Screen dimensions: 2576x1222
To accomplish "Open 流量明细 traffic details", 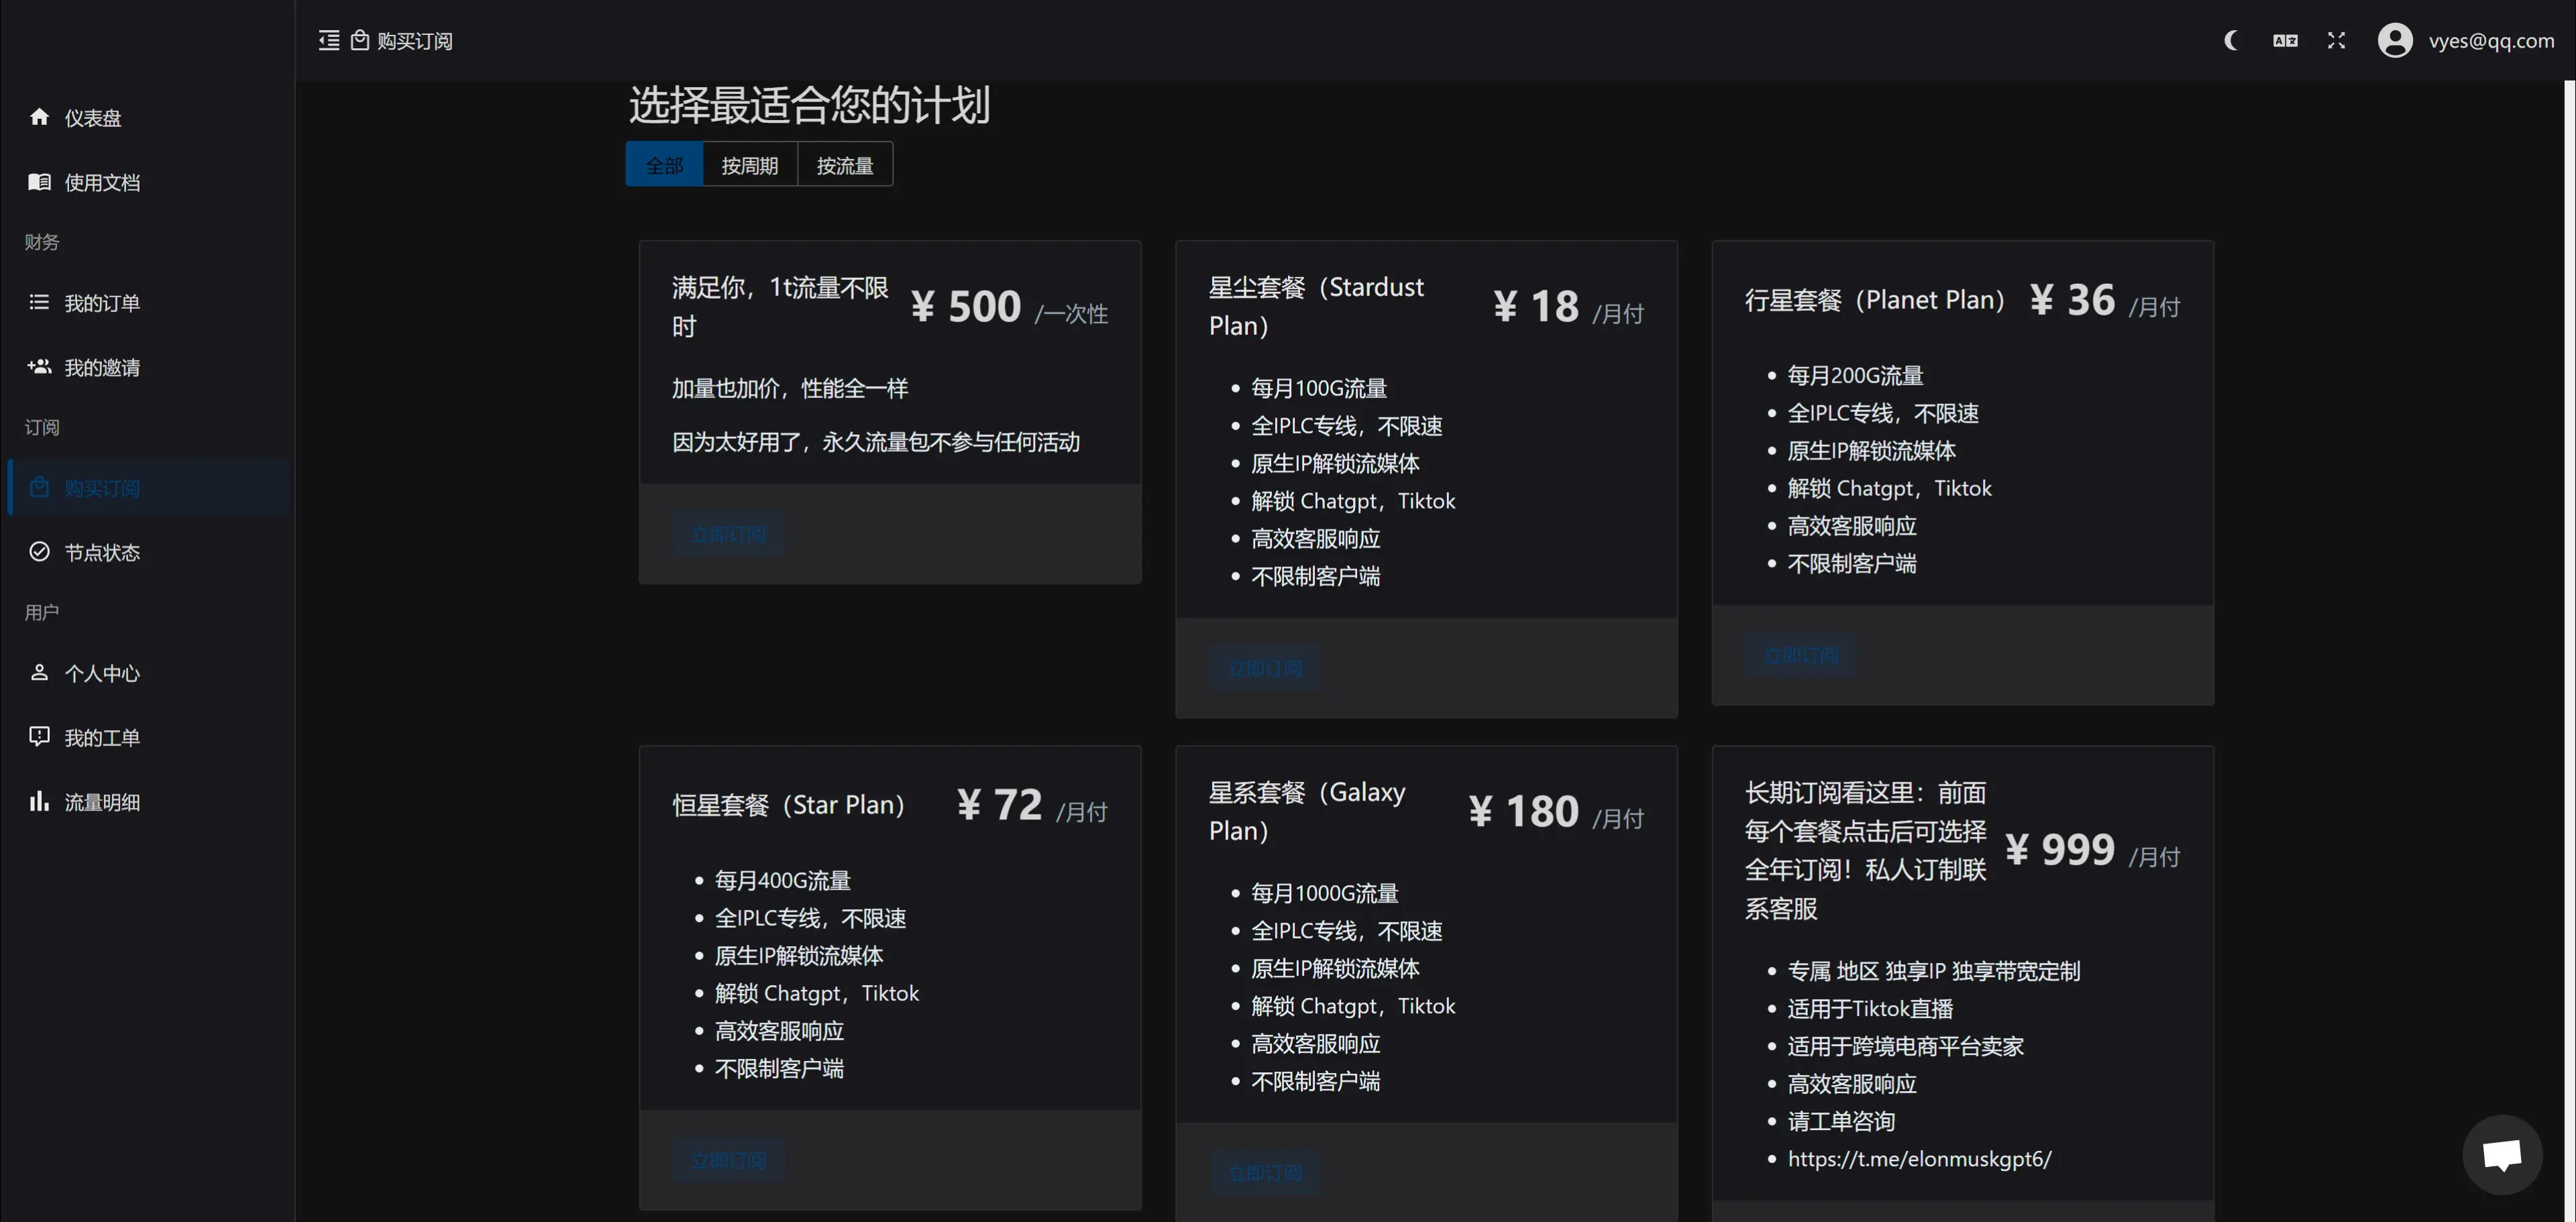I will 148,801.
